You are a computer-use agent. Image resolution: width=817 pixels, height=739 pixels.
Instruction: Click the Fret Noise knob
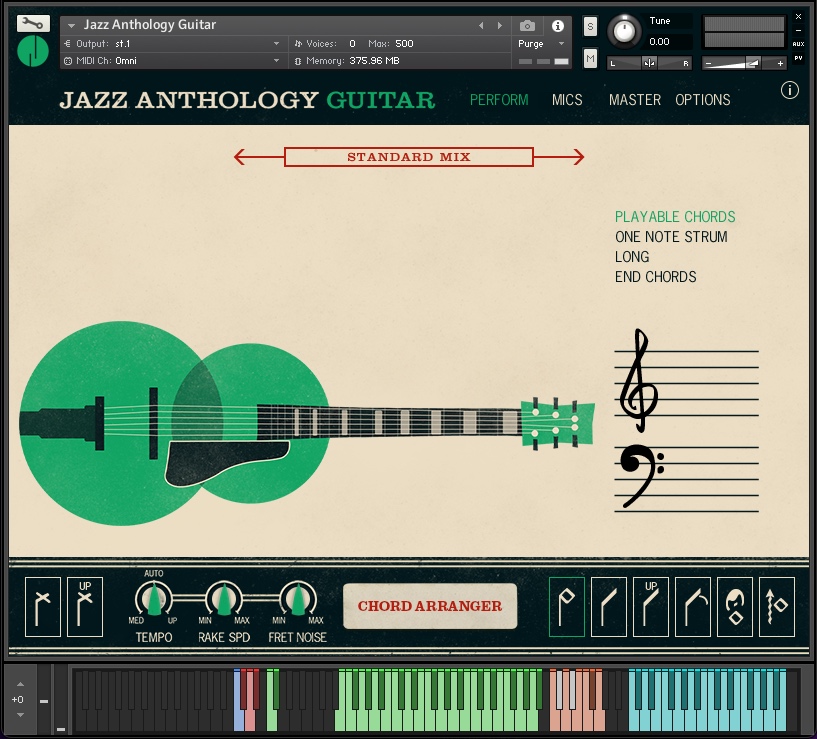[298, 598]
